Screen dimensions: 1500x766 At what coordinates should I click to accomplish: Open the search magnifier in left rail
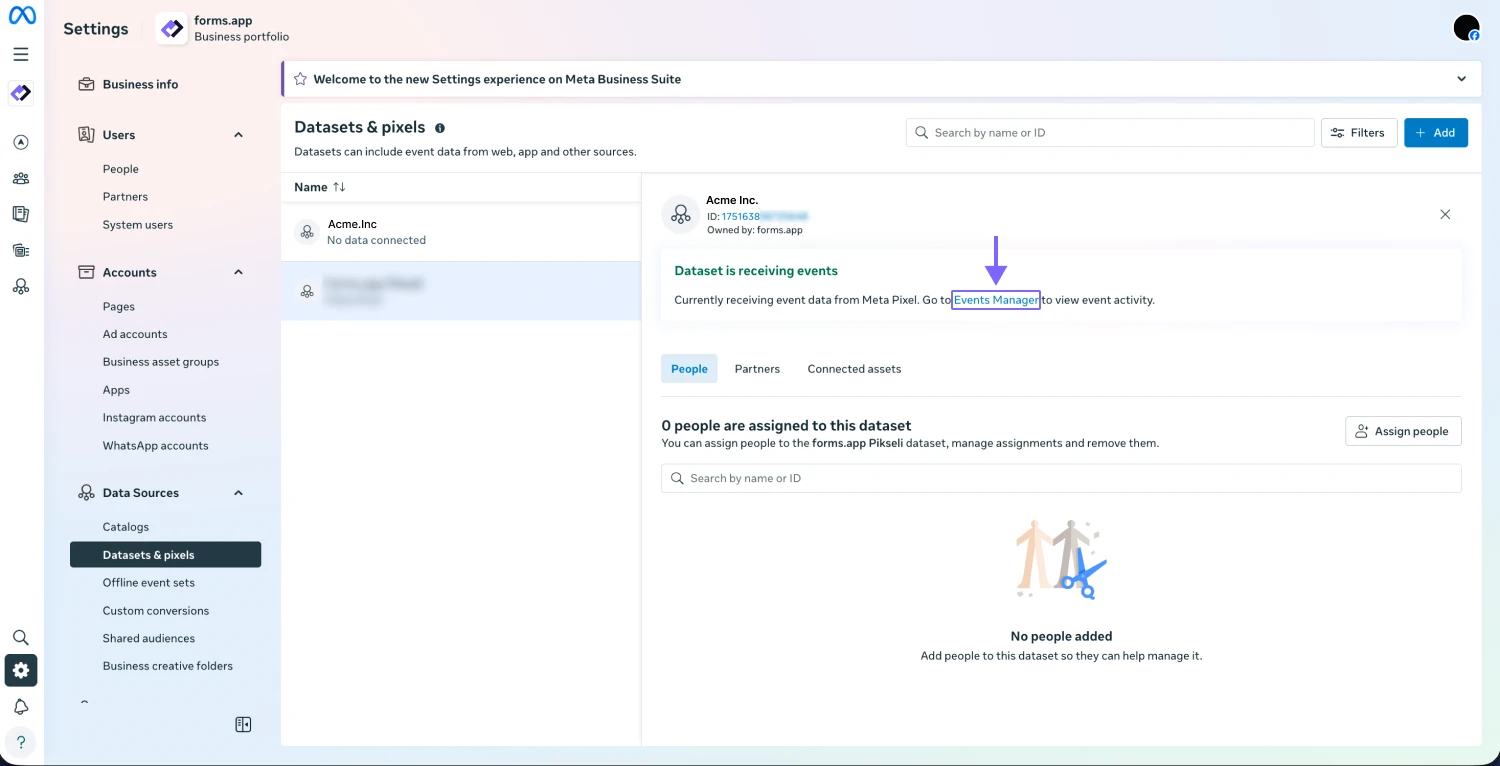click(21, 637)
